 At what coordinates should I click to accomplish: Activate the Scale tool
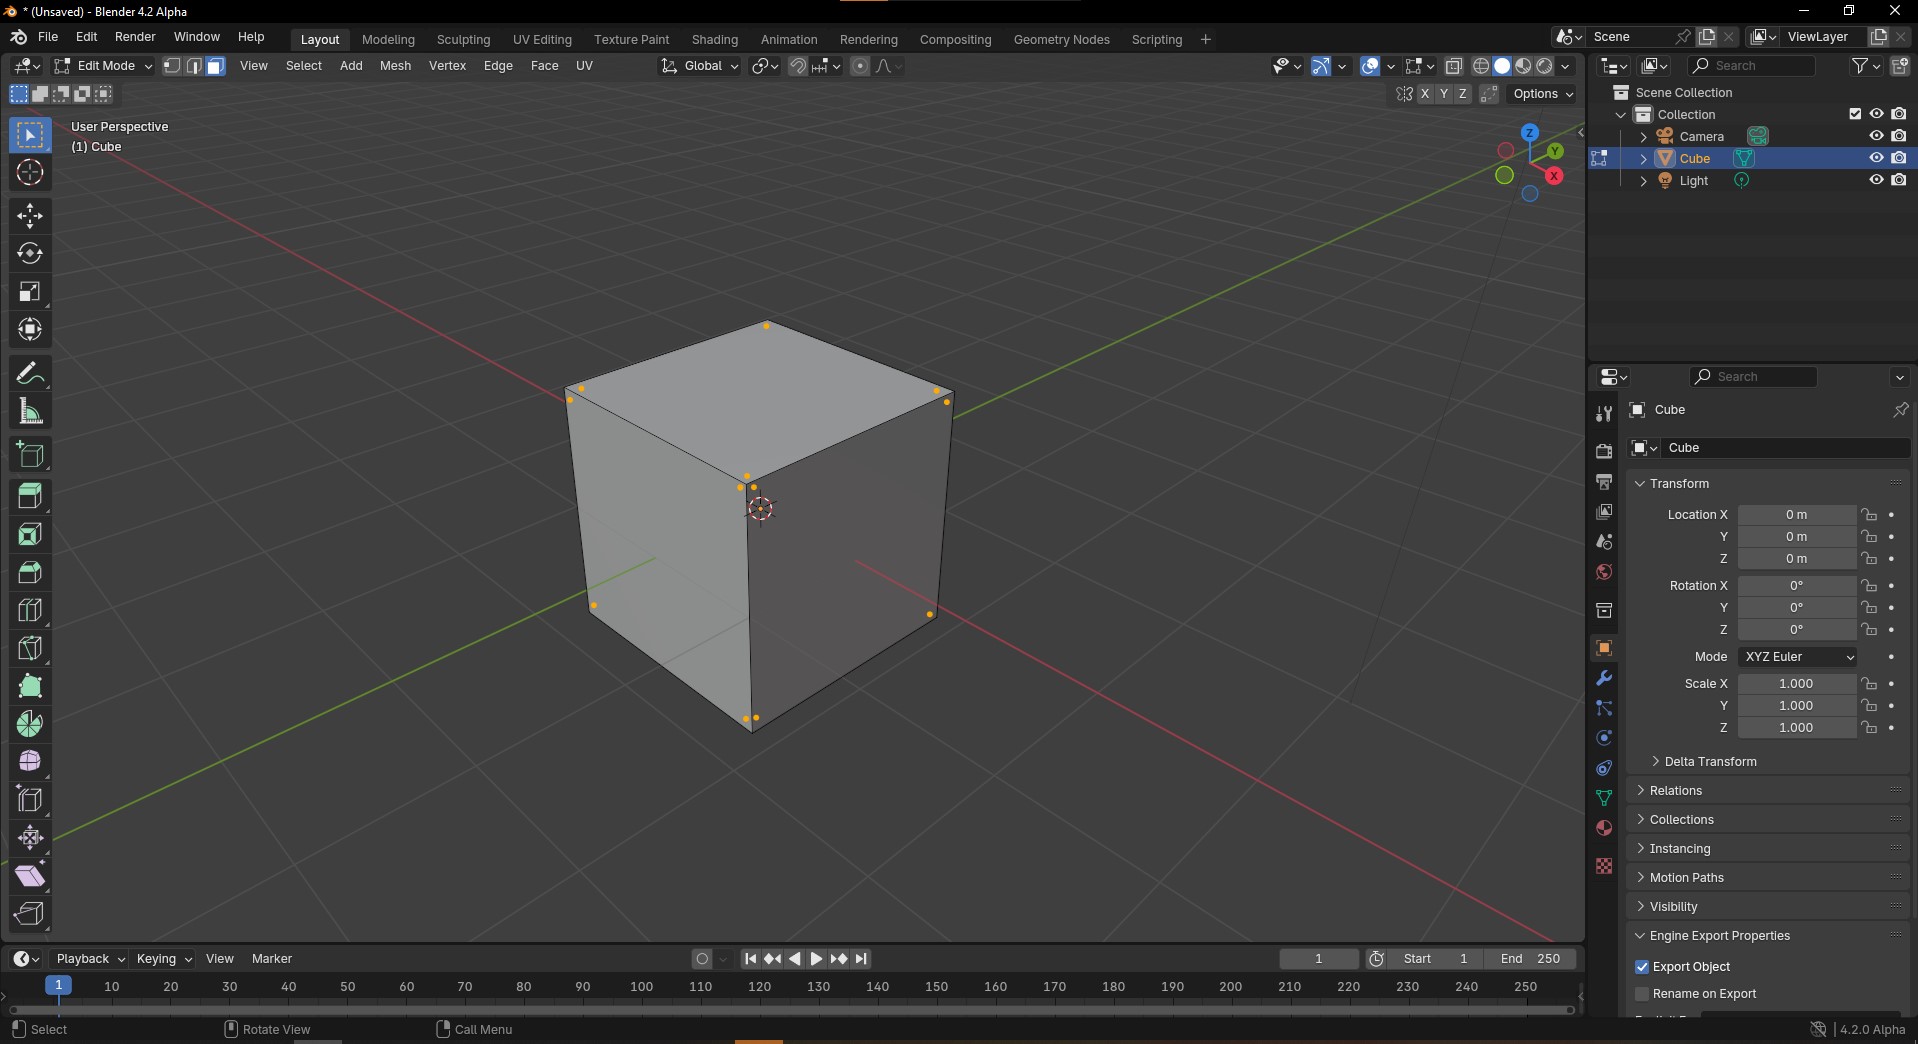click(x=30, y=292)
